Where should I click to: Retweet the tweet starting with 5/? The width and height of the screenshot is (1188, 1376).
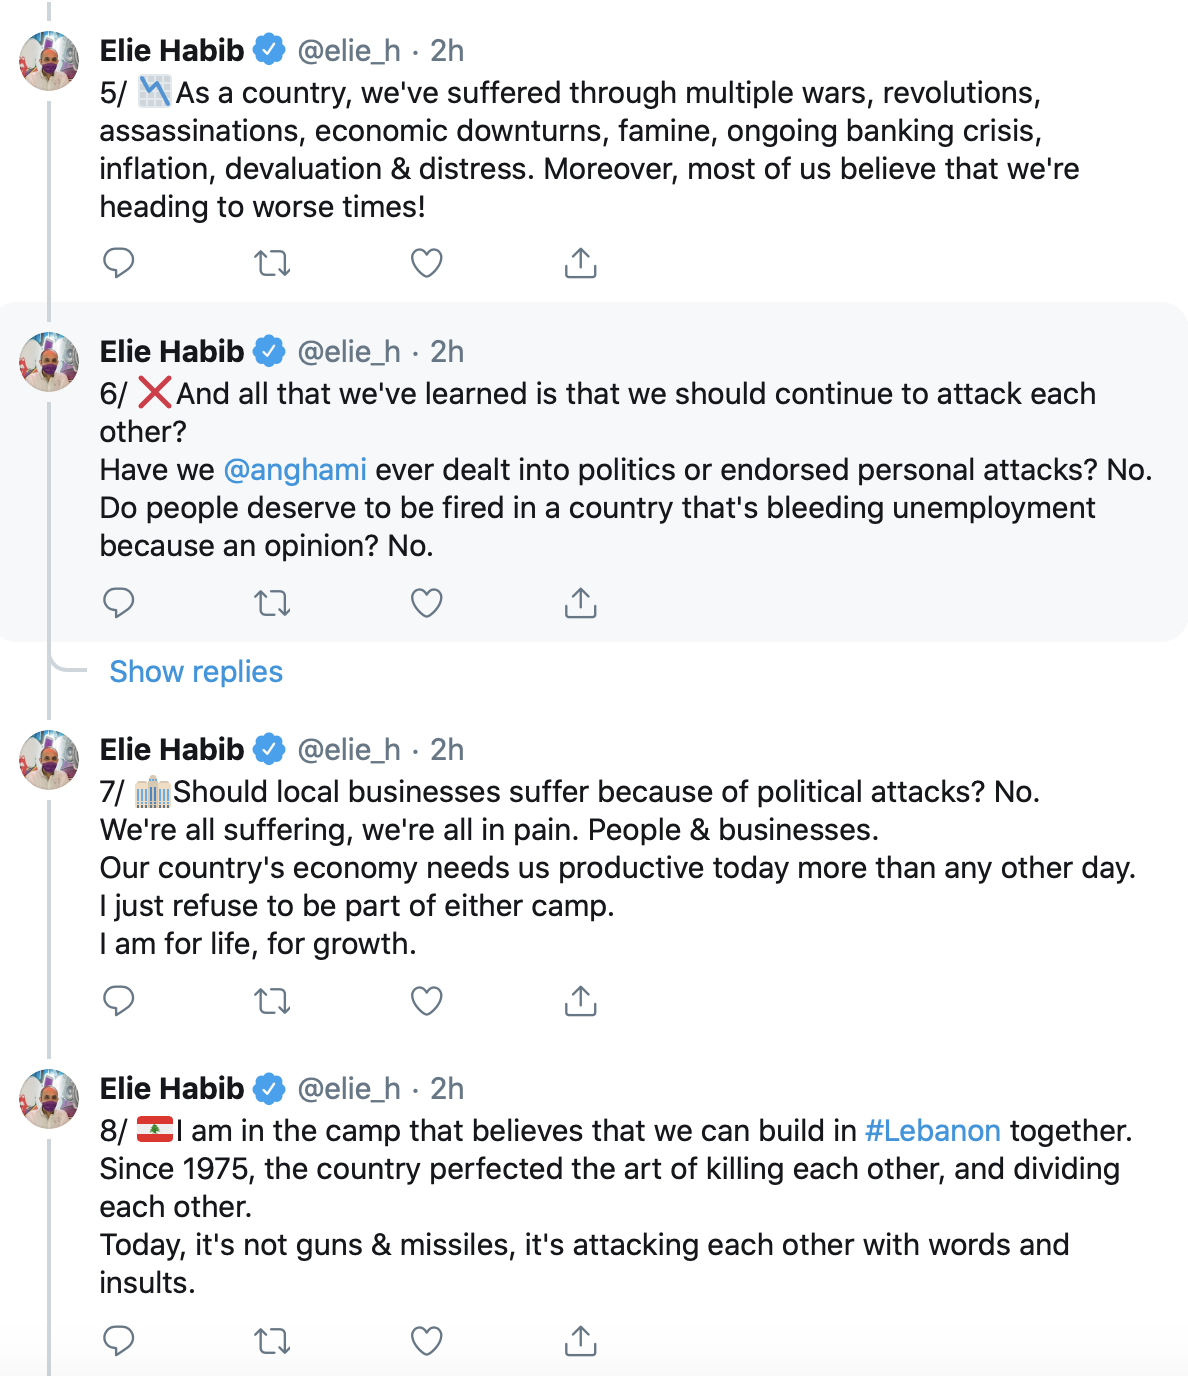coord(272,263)
